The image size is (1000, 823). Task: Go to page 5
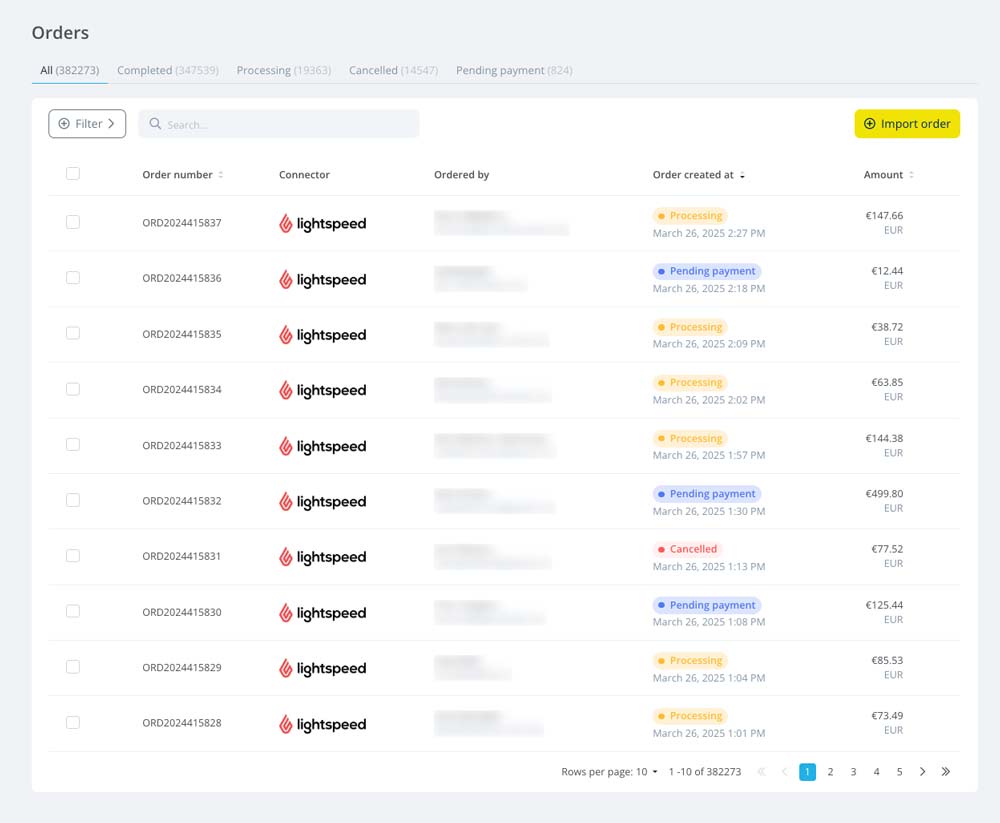(899, 772)
